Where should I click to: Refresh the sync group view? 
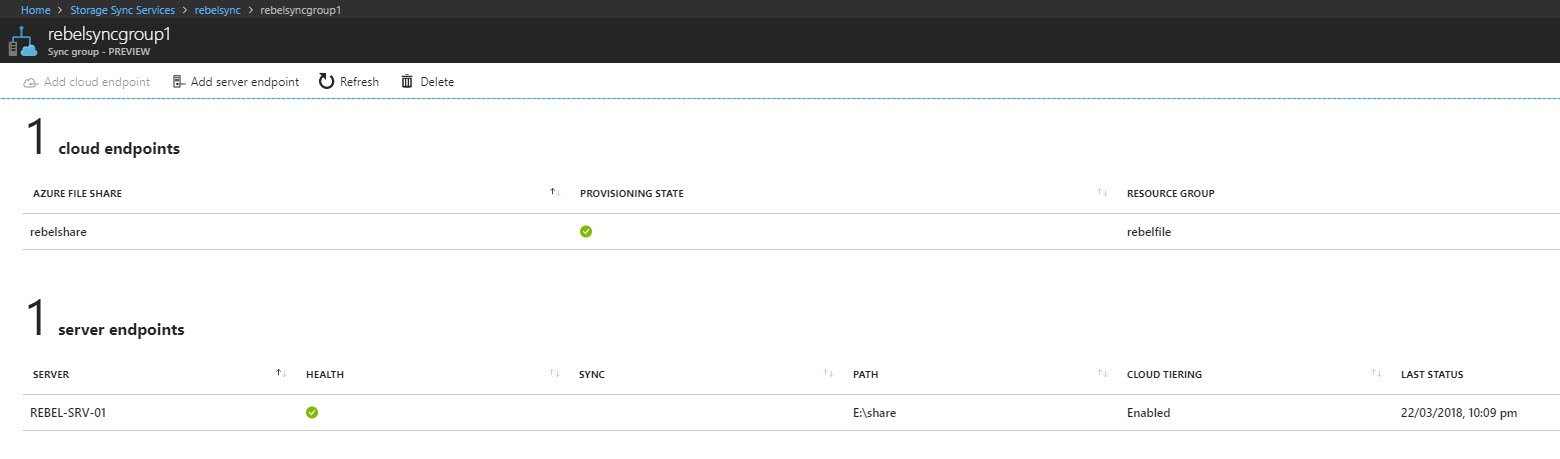coord(359,82)
